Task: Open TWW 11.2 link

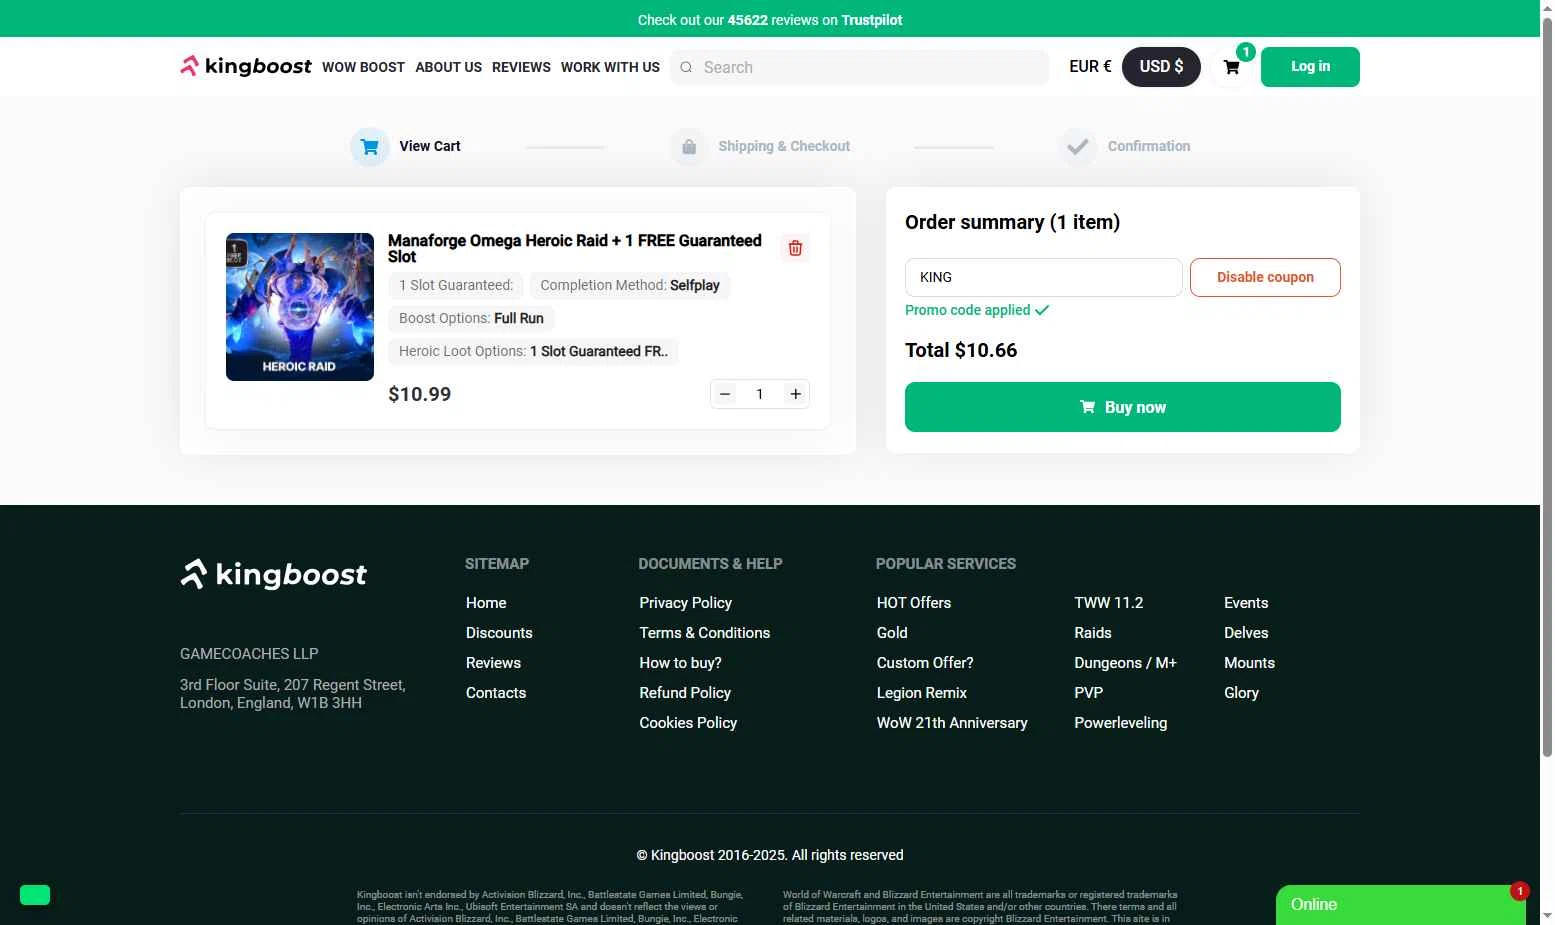Action: tap(1108, 603)
